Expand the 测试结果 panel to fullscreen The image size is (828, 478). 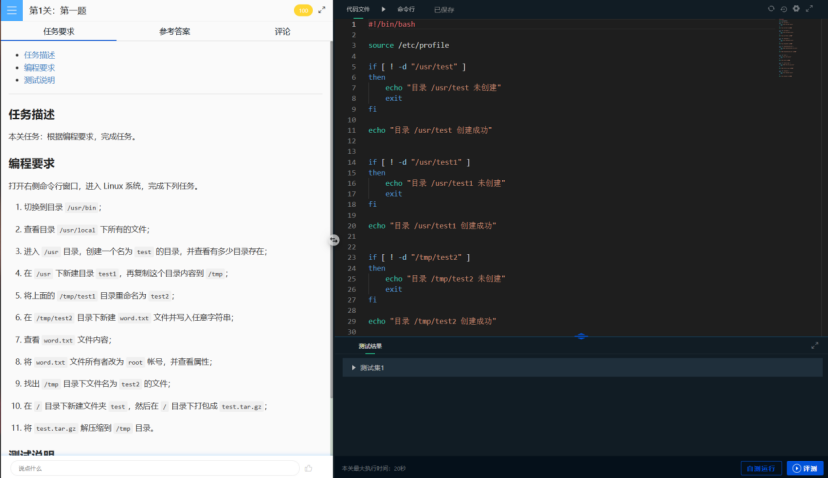(814, 345)
